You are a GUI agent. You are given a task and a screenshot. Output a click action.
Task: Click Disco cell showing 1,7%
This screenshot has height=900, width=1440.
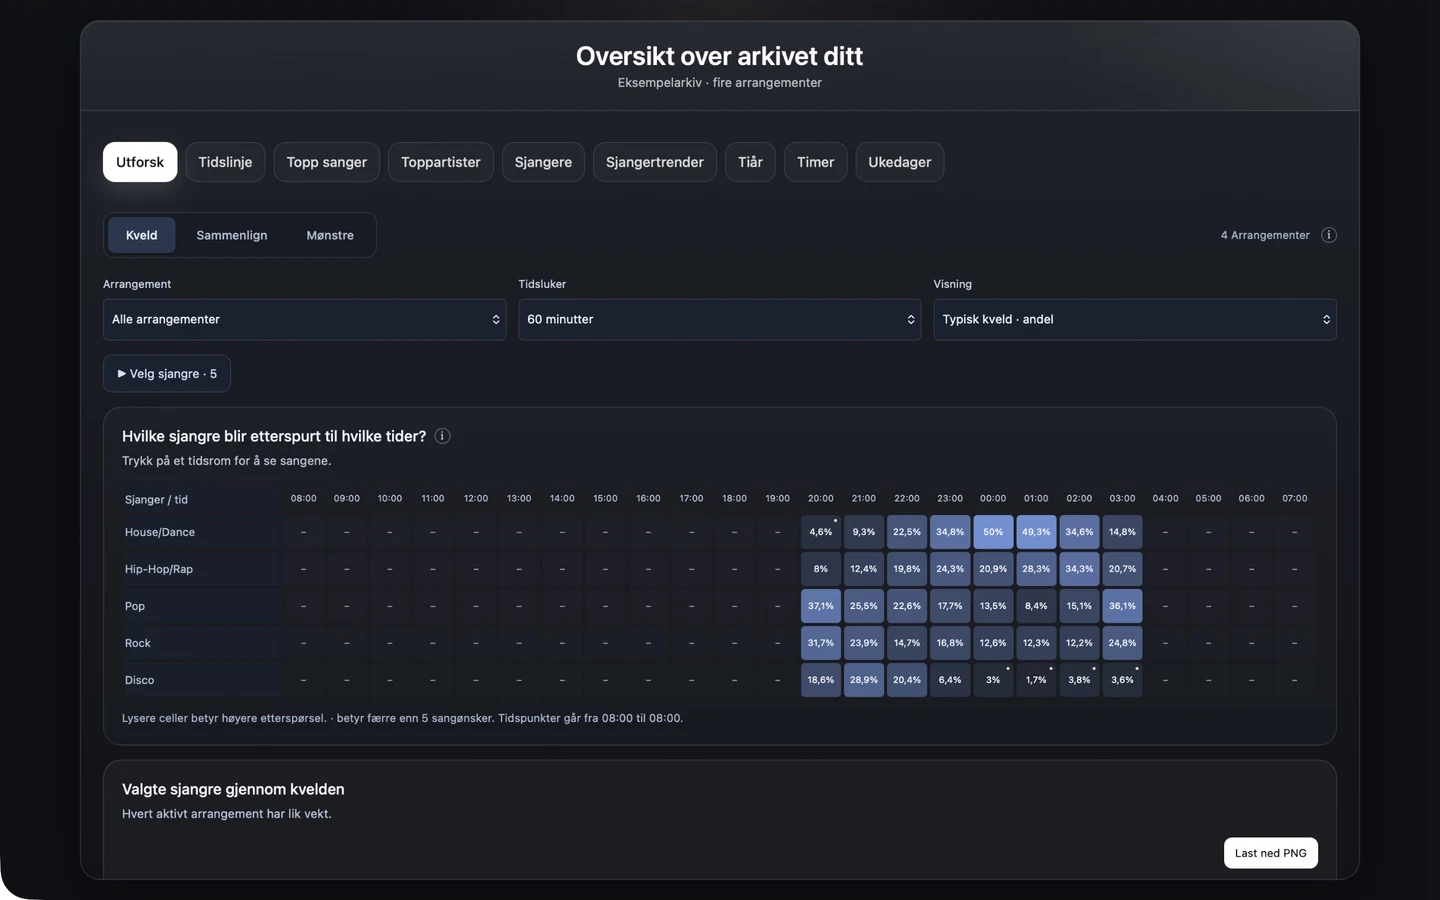pos(1036,680)
